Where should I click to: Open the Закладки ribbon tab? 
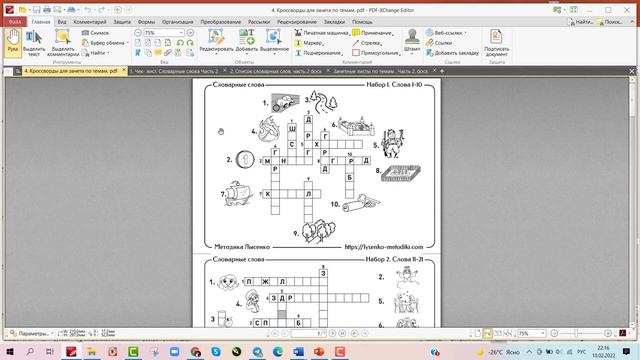334,22
